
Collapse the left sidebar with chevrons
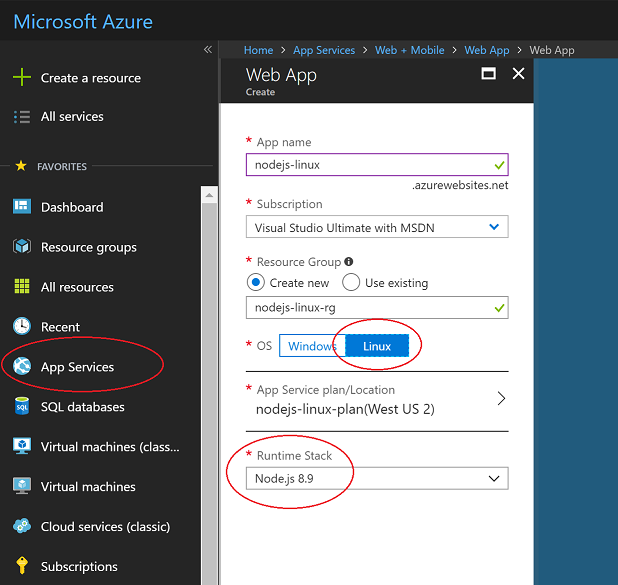pos(208,49)
